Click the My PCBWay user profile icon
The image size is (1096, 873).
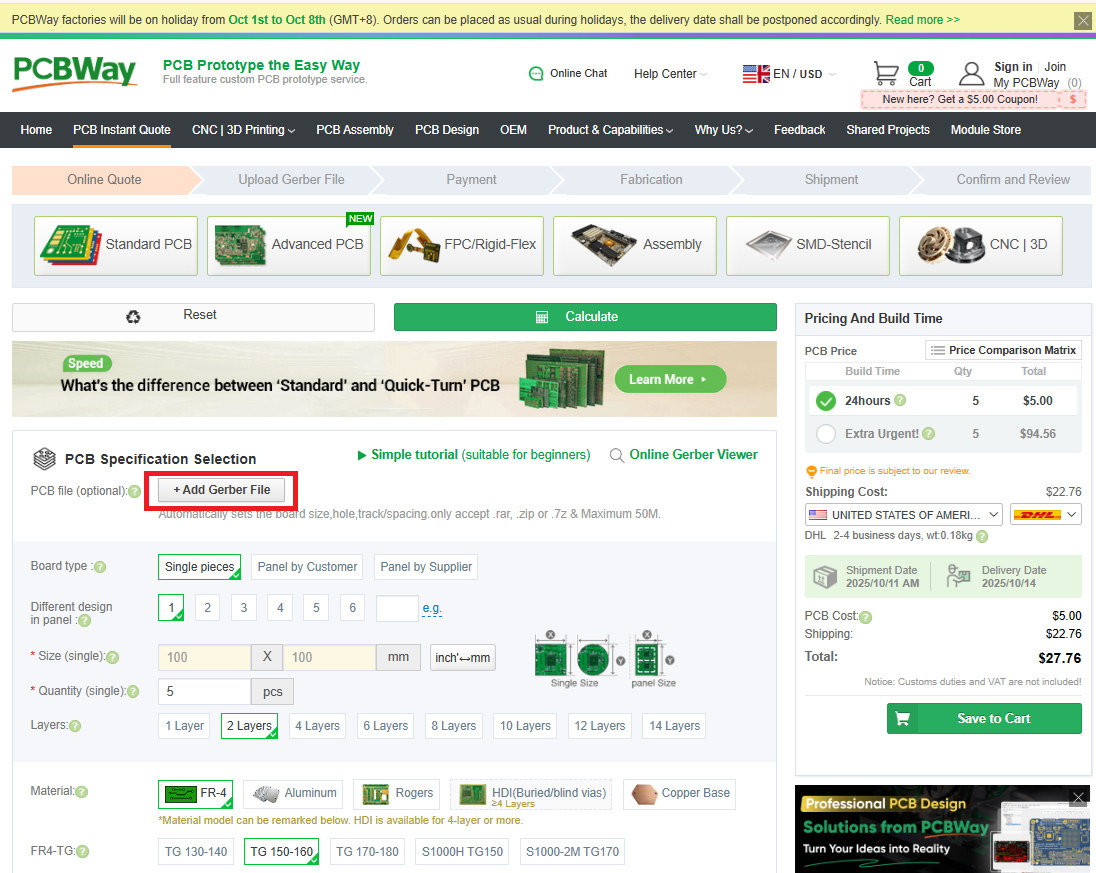coord(971,74)
